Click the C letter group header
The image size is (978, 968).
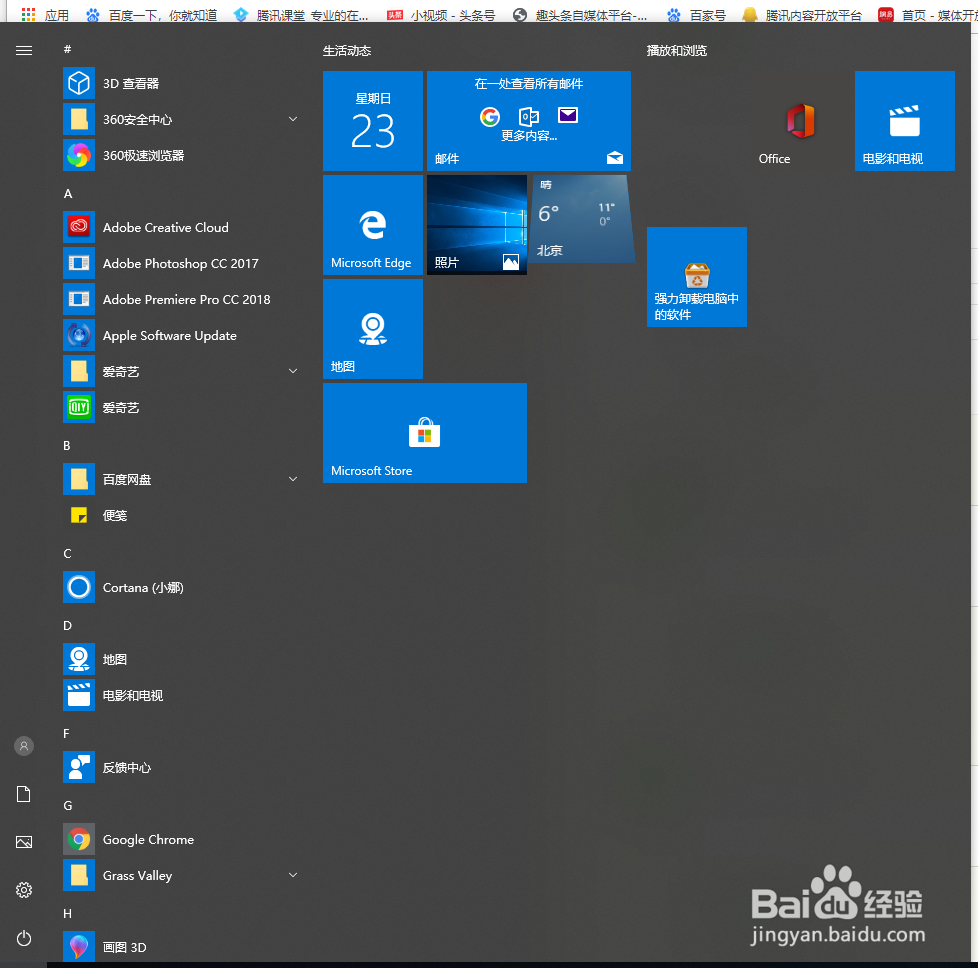(x=67, y=553)
